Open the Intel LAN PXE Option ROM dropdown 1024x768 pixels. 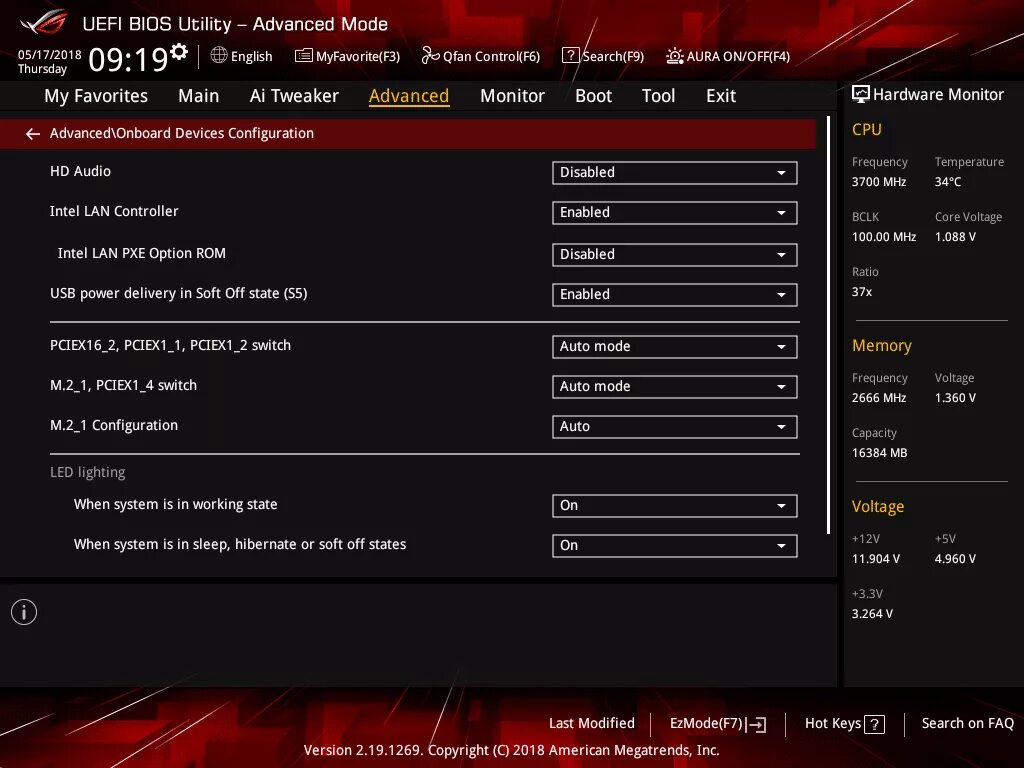[675, 254]
